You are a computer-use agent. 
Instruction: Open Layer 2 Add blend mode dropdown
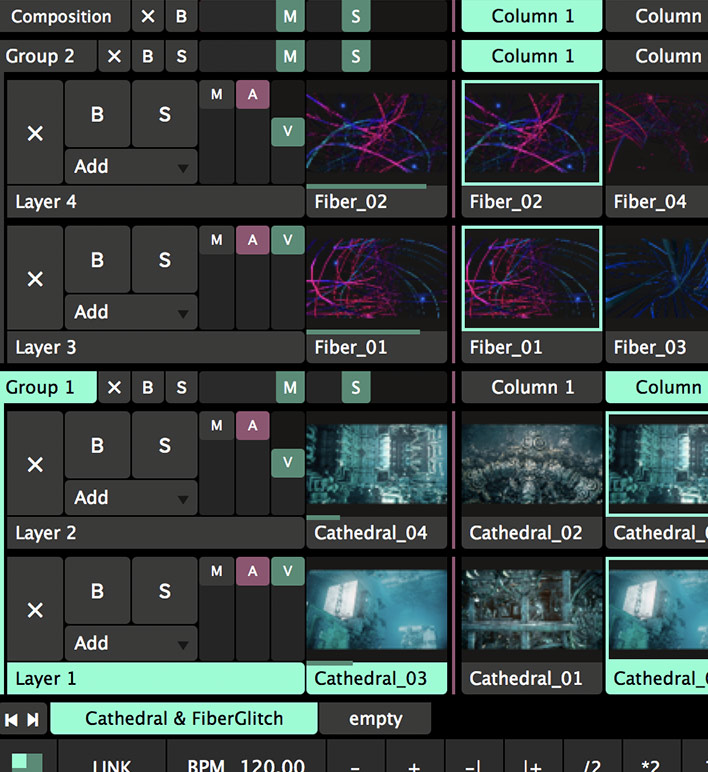[131, 498]
